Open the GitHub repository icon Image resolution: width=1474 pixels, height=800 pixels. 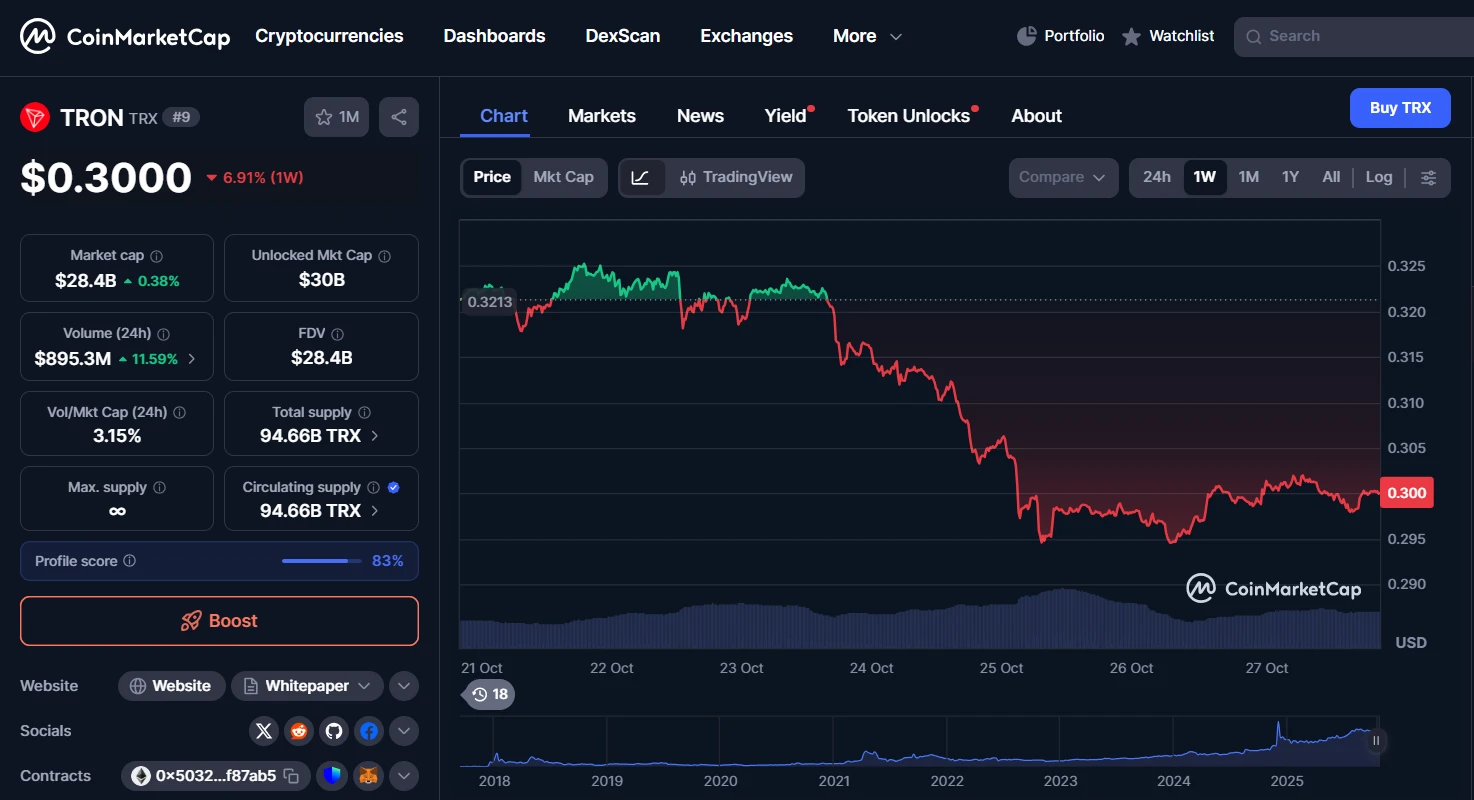(x=333, y=731)
